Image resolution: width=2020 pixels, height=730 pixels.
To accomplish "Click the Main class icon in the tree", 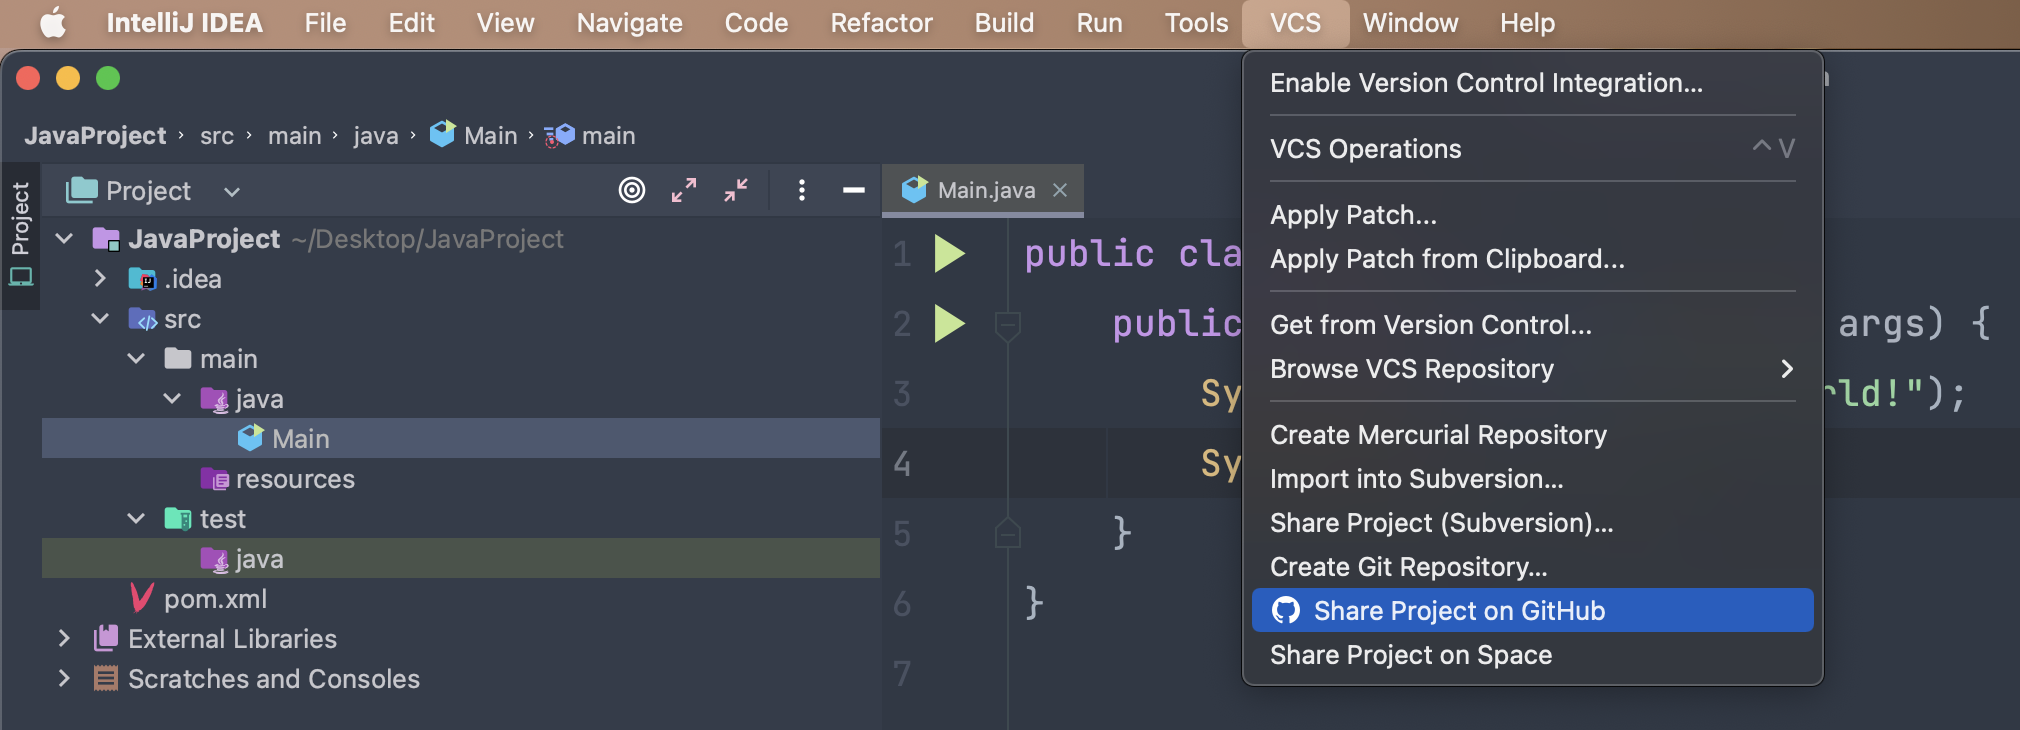I will coord(250,438).
